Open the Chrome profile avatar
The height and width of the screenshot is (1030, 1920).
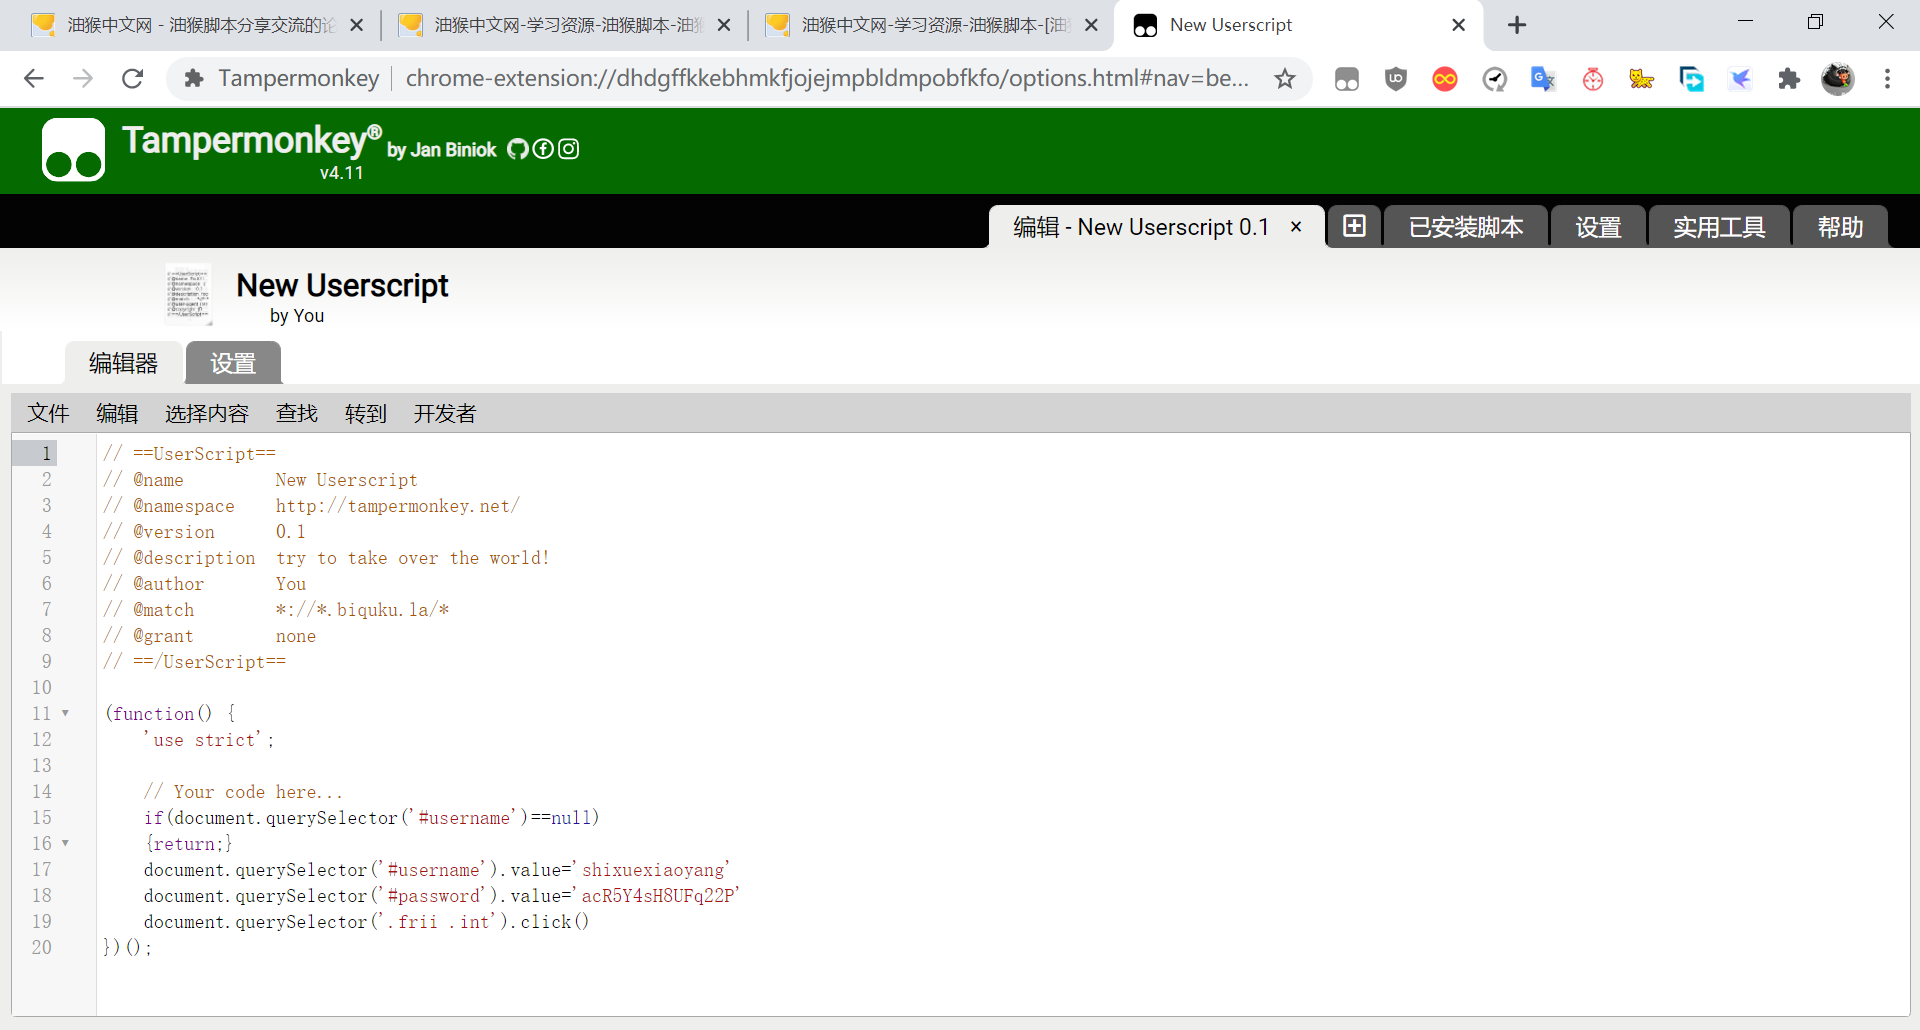pyautogui.click(x=1838, y=78)
